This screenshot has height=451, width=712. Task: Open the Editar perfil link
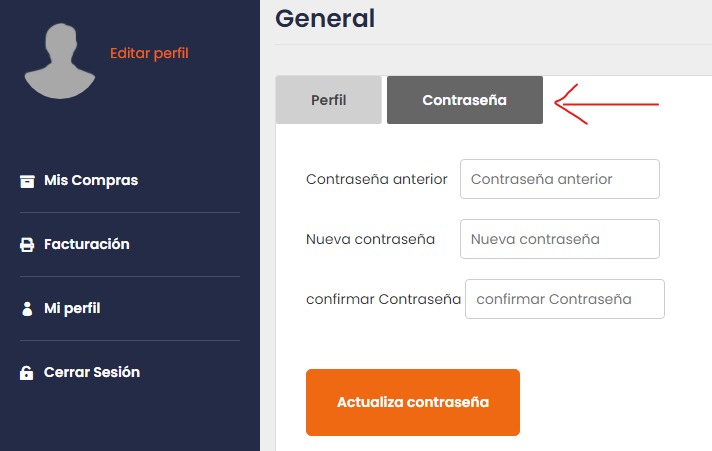(149, 53)
